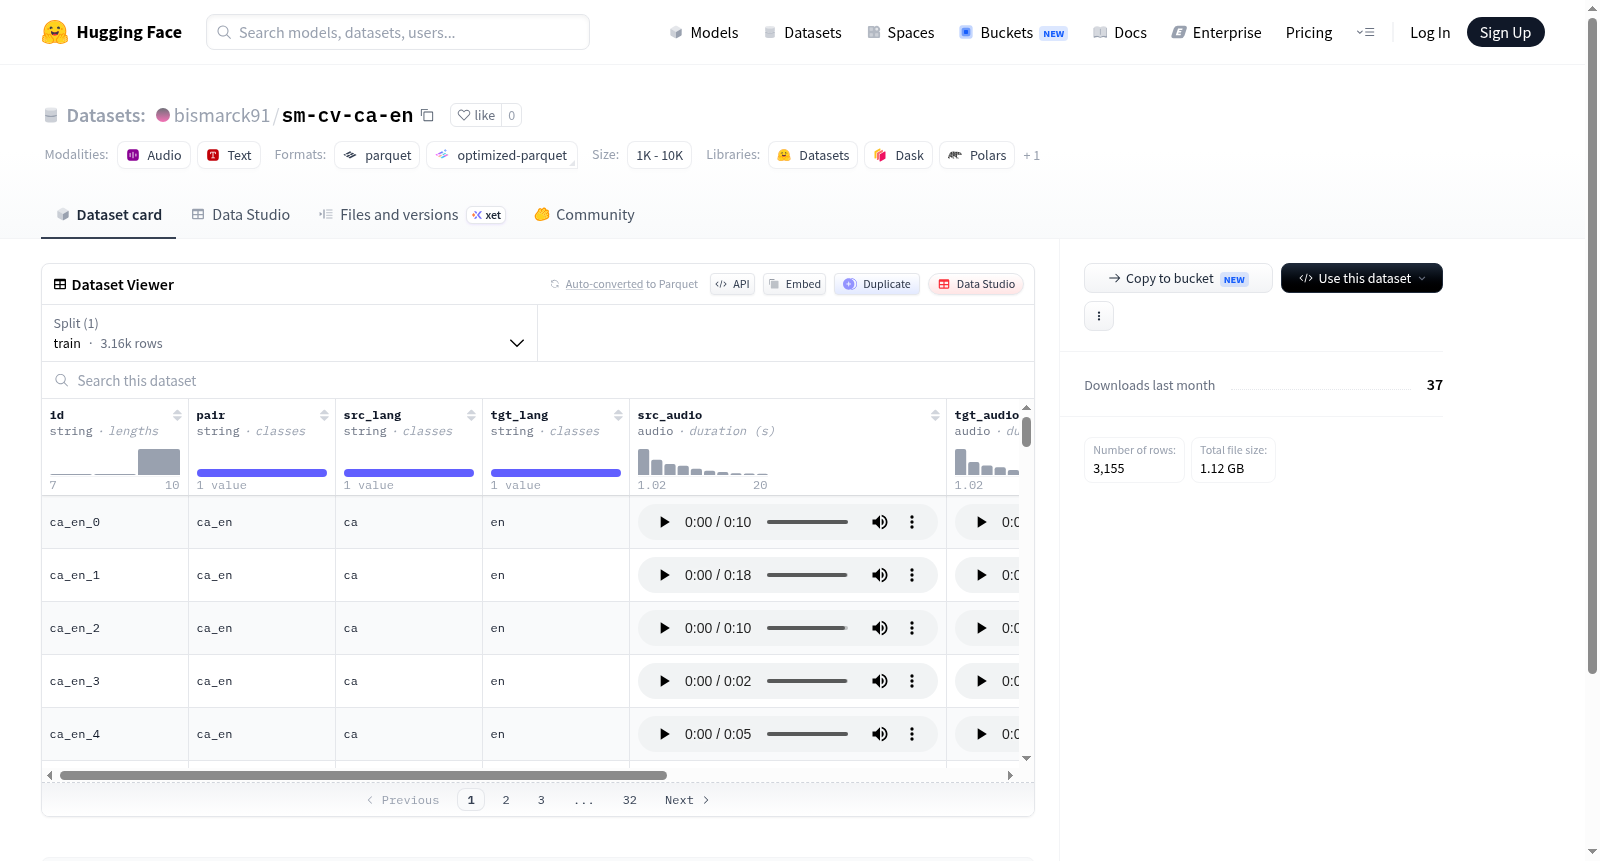This screenshot has width=1600, height=861.
Task: Click the Sign Up button
Action: pos(1505,32)
